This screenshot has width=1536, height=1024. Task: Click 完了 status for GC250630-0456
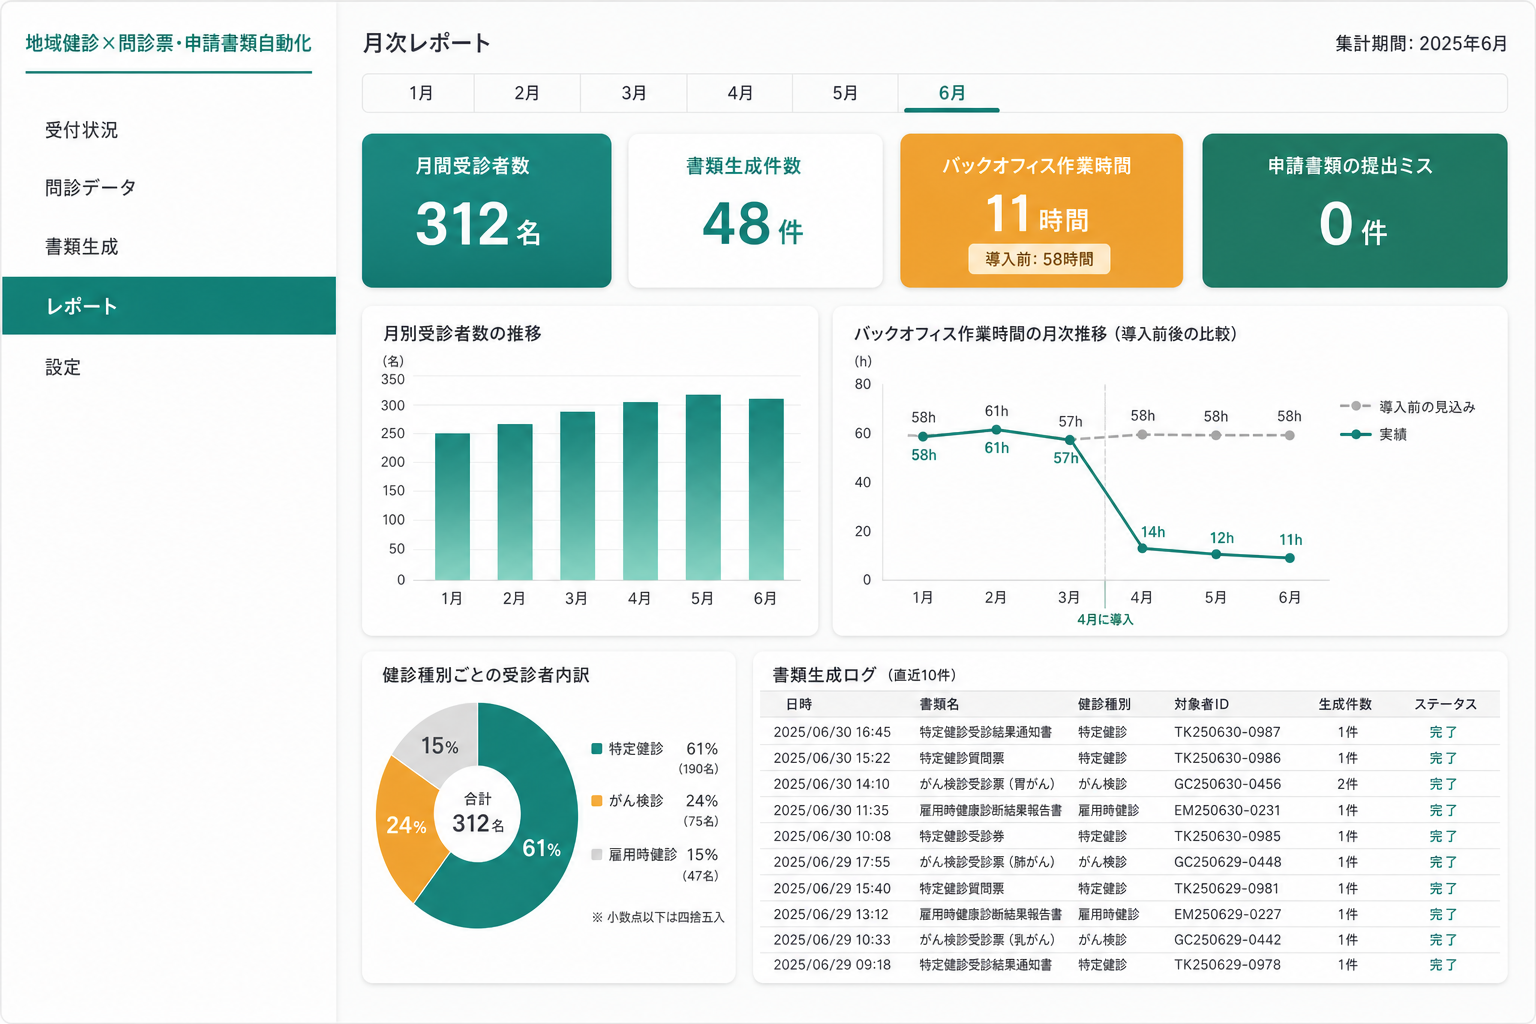point(1443,784)
